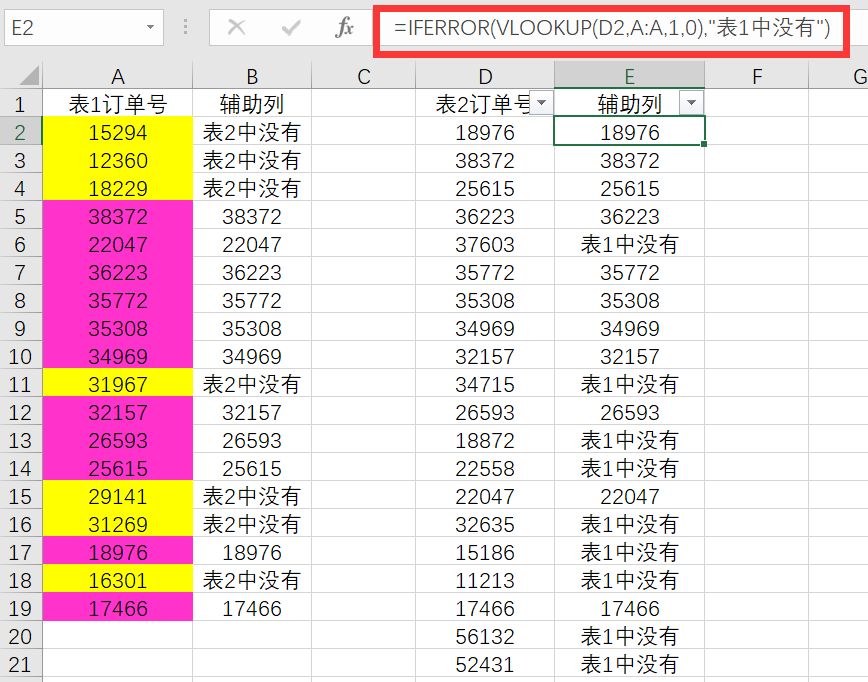Select magenta cell 22047 in column A

click(x=117, y=244)
